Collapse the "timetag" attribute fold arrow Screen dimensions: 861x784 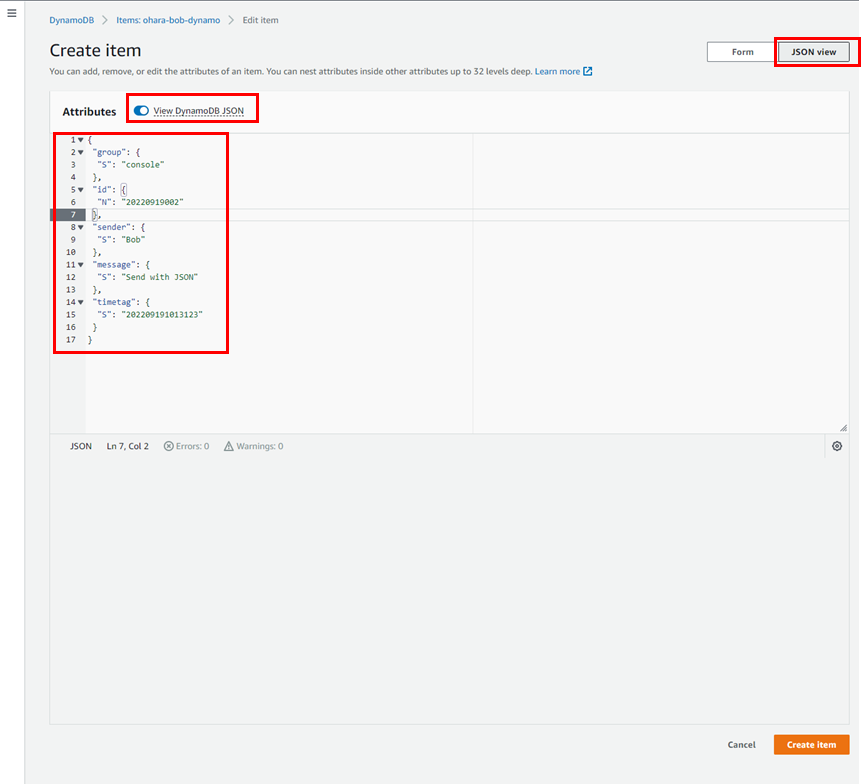(81, 302)
